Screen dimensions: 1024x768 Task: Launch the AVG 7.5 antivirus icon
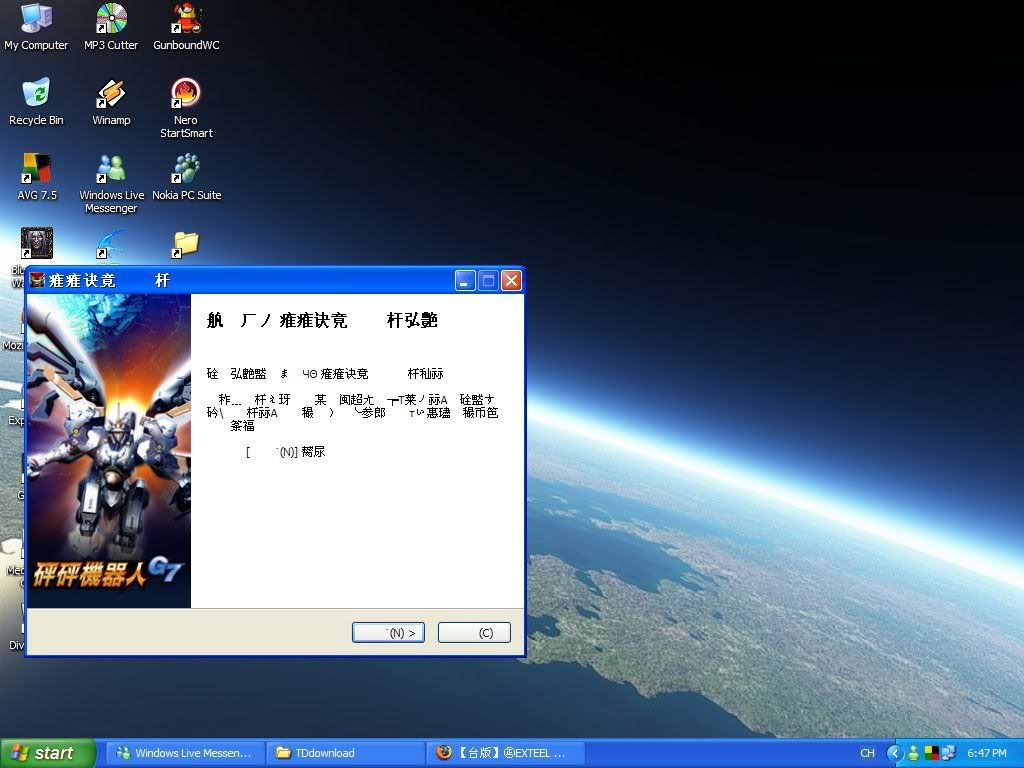36,170
